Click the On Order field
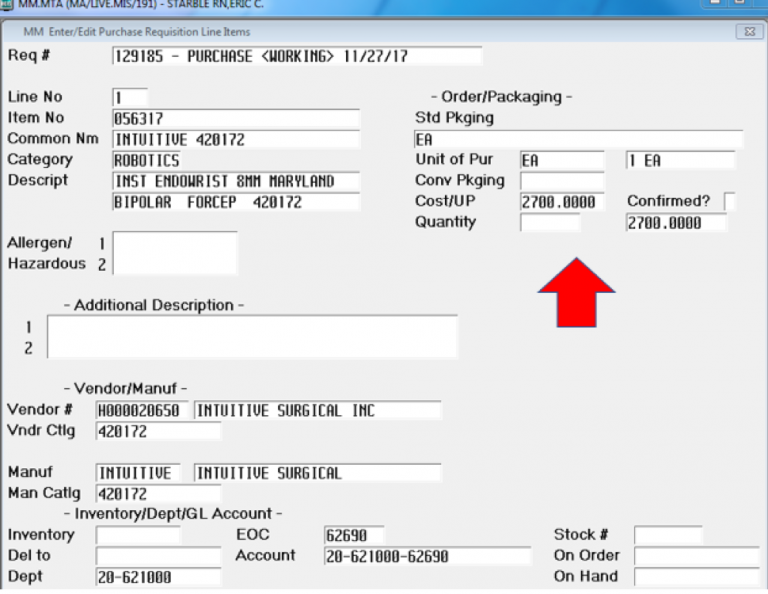 [697, 556]
